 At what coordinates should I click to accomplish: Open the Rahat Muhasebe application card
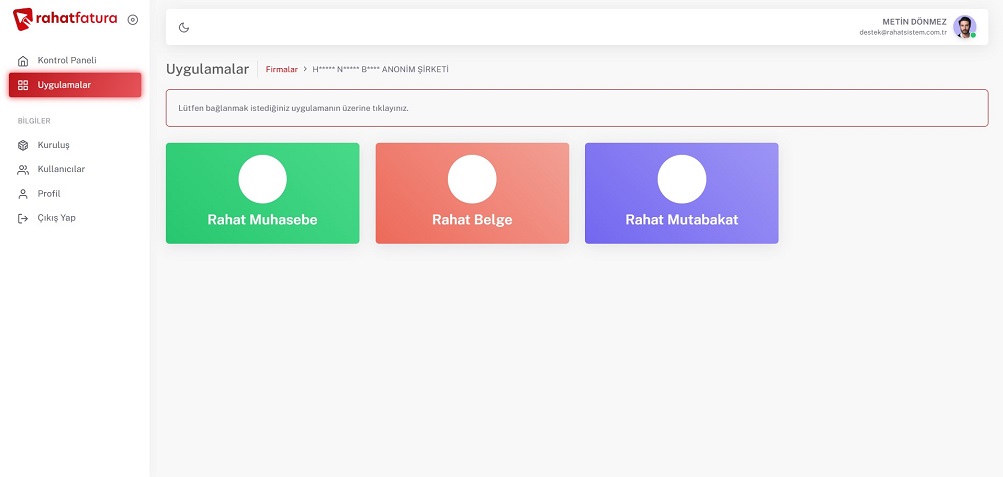pyautogui.click(x=262, y=193)
